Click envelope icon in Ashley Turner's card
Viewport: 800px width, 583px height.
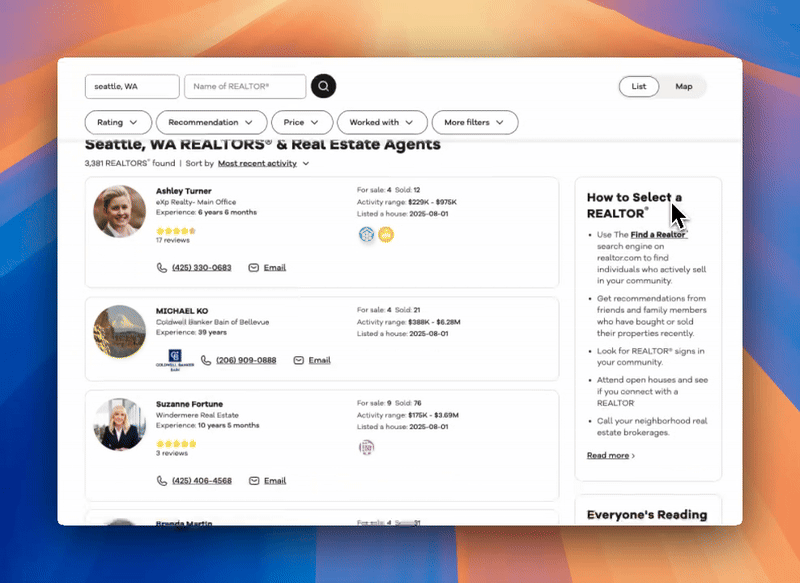click(254, 268)
